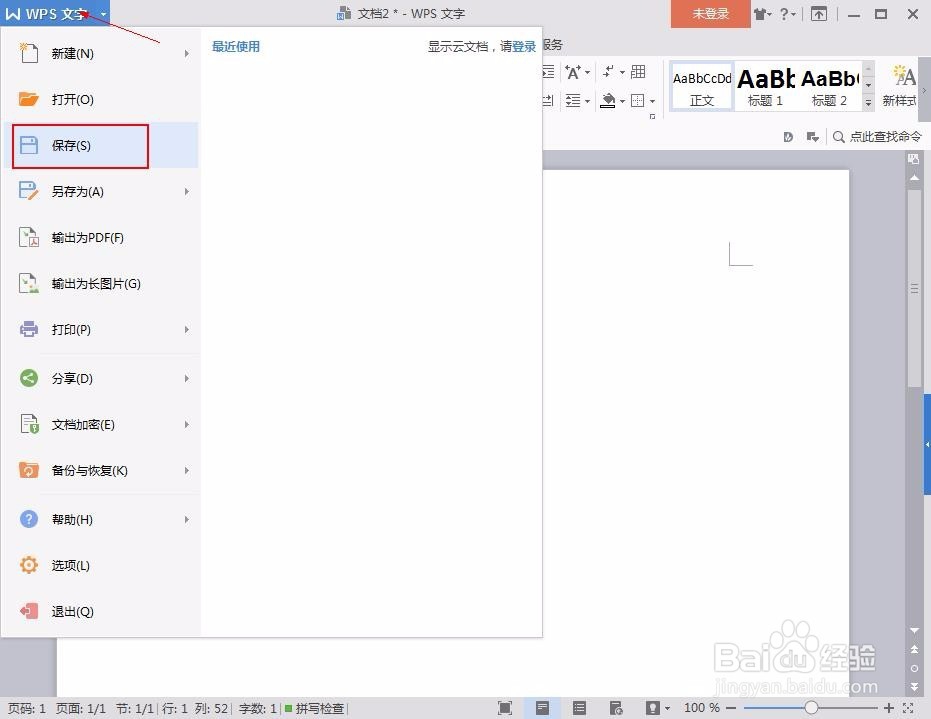The image size is (931, 719).
Task: Click the printer icon
Action: tap(28, 329)
